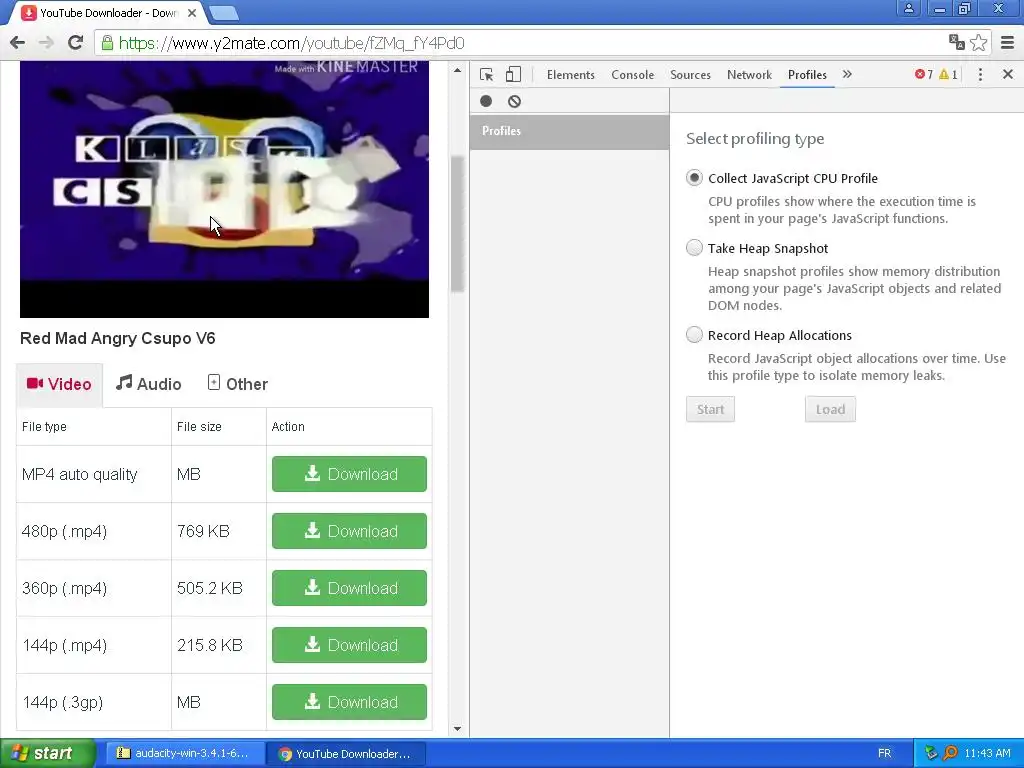Click the 505.2 KB file size cell

pos(219,588)
